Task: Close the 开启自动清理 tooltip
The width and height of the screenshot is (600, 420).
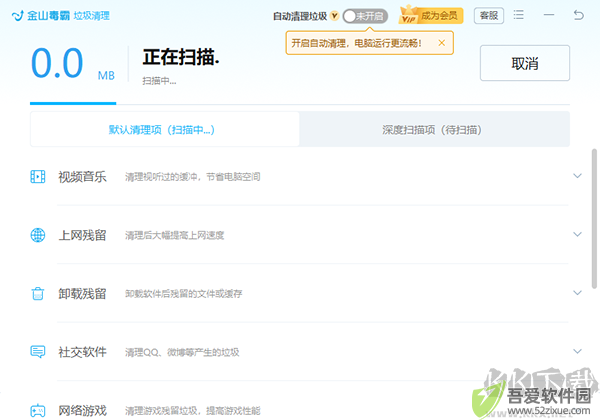Action: click(442, 43)
